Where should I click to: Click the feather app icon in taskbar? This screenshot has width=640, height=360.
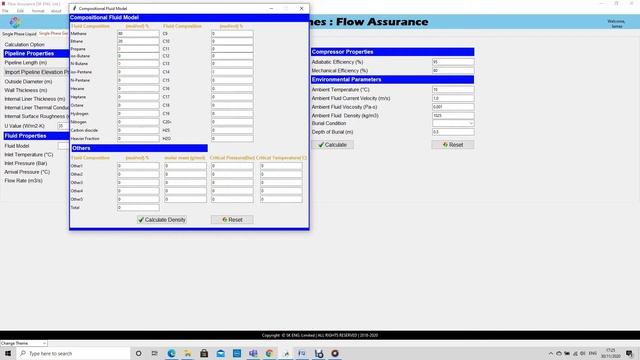point(286,353)
